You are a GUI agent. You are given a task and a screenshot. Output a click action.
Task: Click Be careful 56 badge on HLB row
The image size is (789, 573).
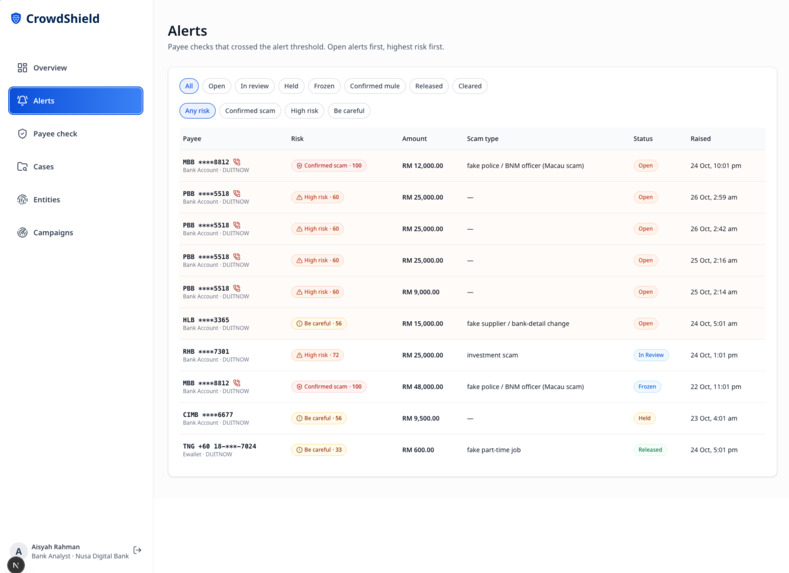(319, 323)
